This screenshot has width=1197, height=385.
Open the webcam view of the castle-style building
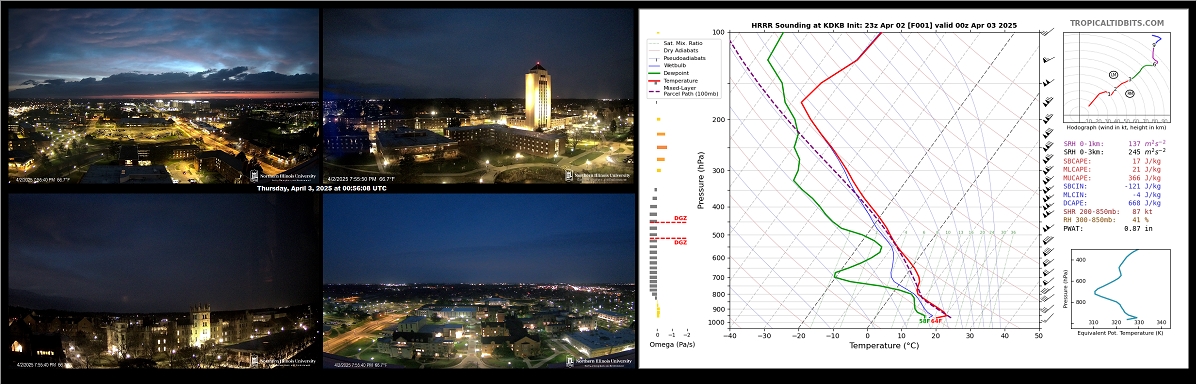tap(163, 280)
